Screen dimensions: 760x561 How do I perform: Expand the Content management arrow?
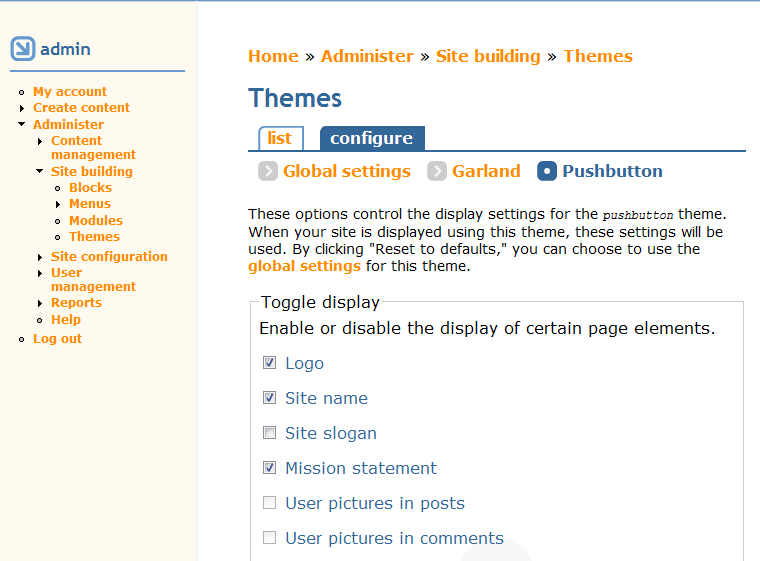40,141
